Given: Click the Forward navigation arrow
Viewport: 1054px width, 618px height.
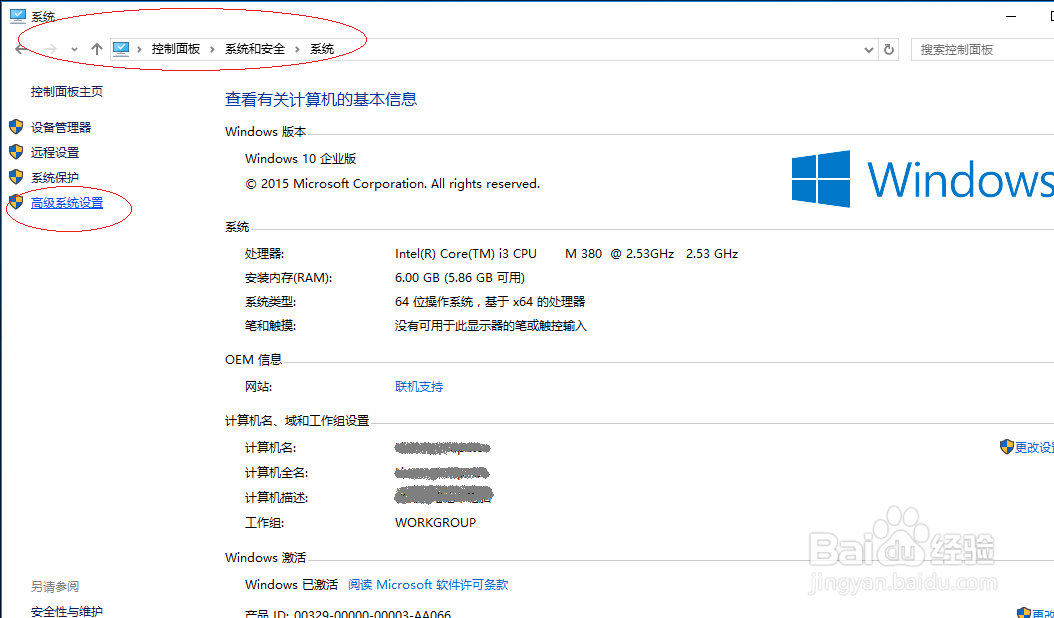Looking at the screenshot, I should (x=50, y=49).
